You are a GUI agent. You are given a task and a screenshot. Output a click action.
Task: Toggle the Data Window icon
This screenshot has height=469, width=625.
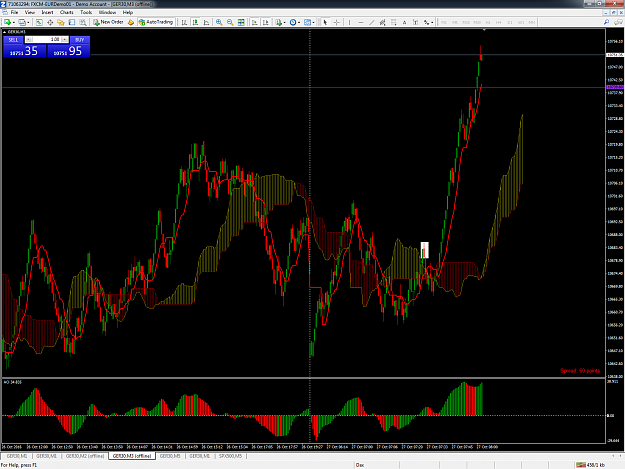coord(50,22)
